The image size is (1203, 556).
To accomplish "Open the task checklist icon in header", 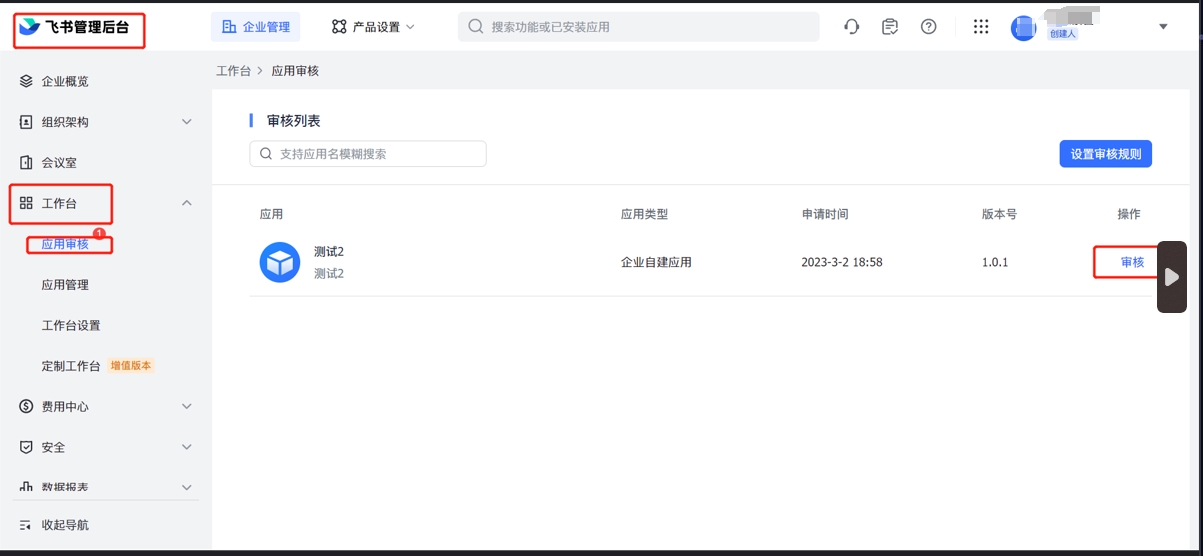I will click(890, 27).
